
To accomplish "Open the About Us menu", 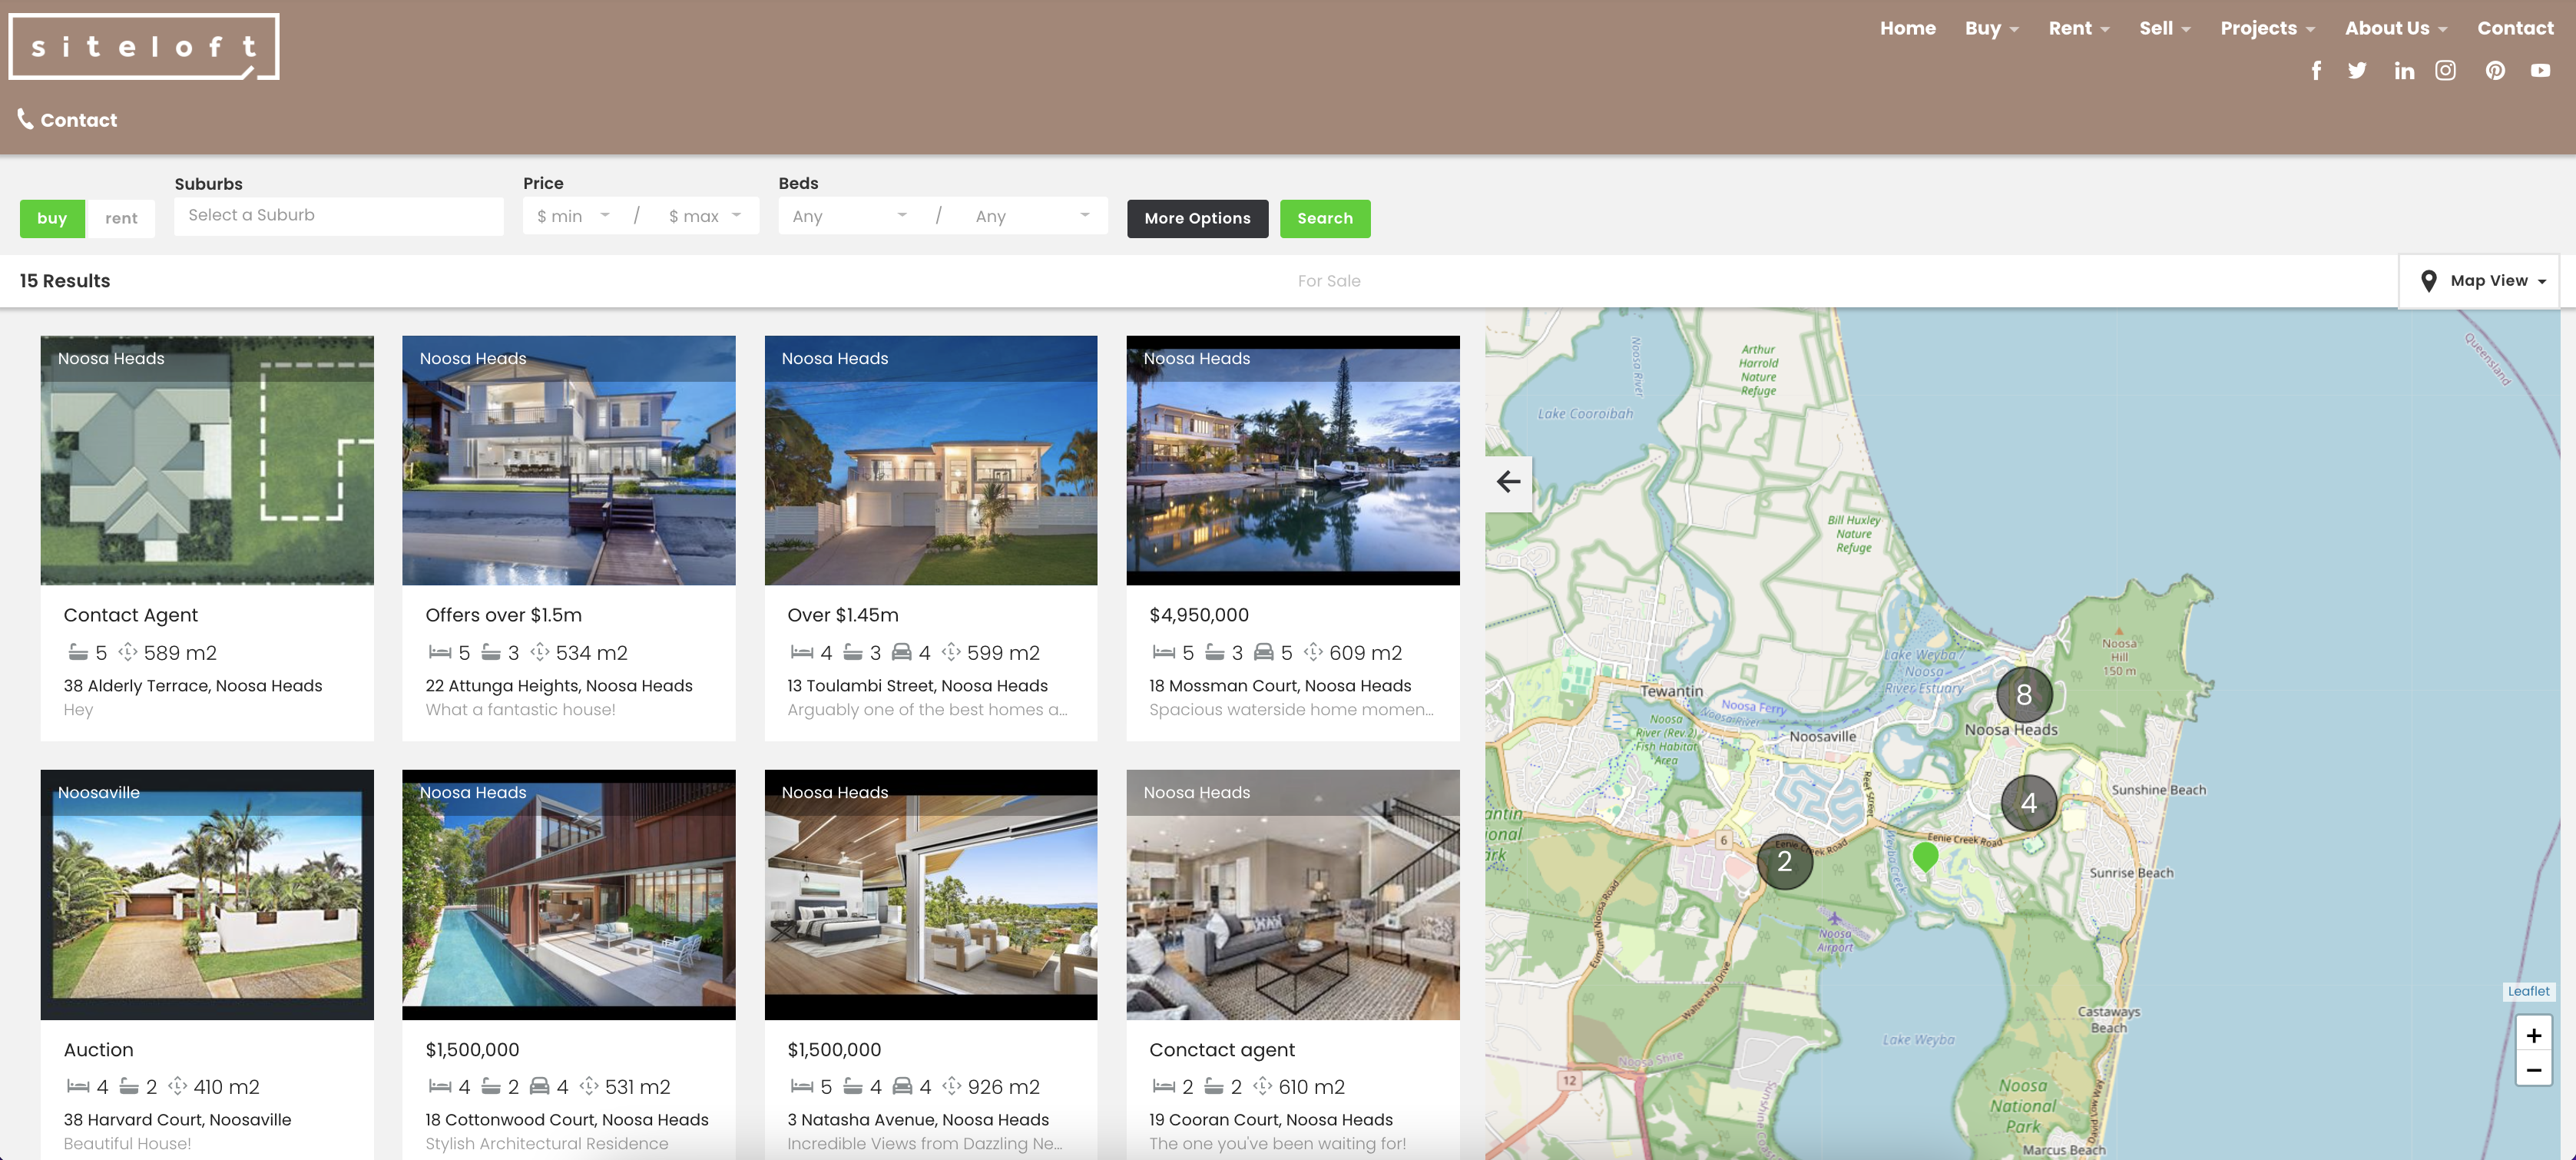I will tap(2396, 28).
